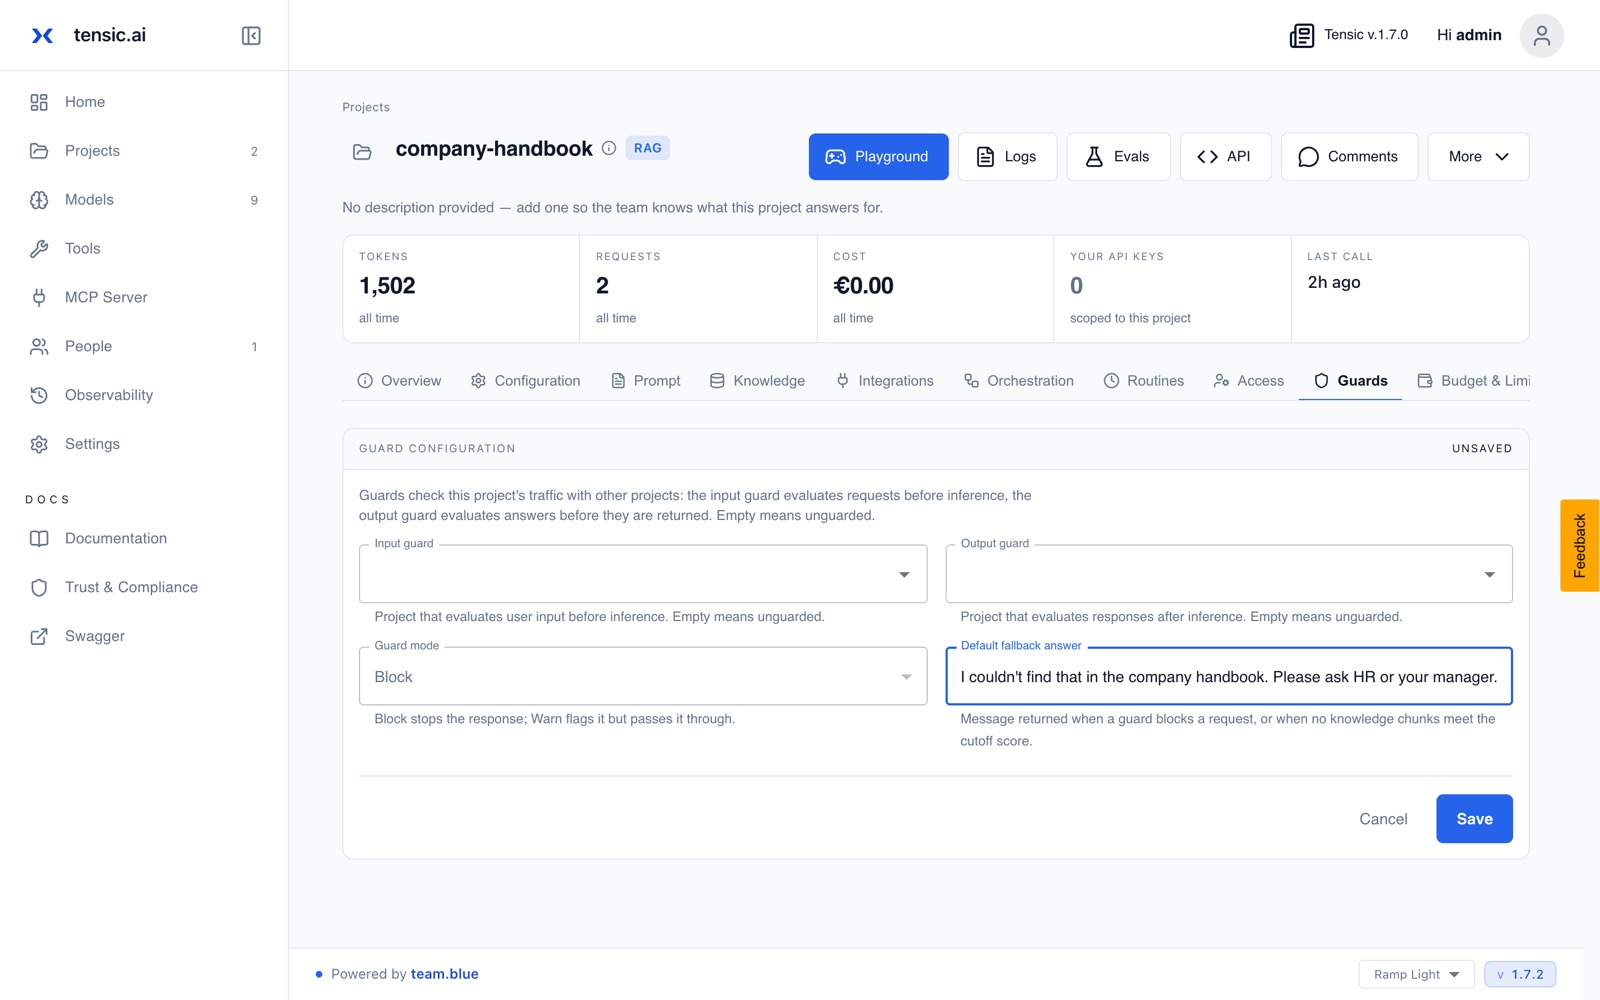Click the Observability history icon
The width and height of the screenshot is (1600, 1000).
pyautogui.click(x=39, y=396)
